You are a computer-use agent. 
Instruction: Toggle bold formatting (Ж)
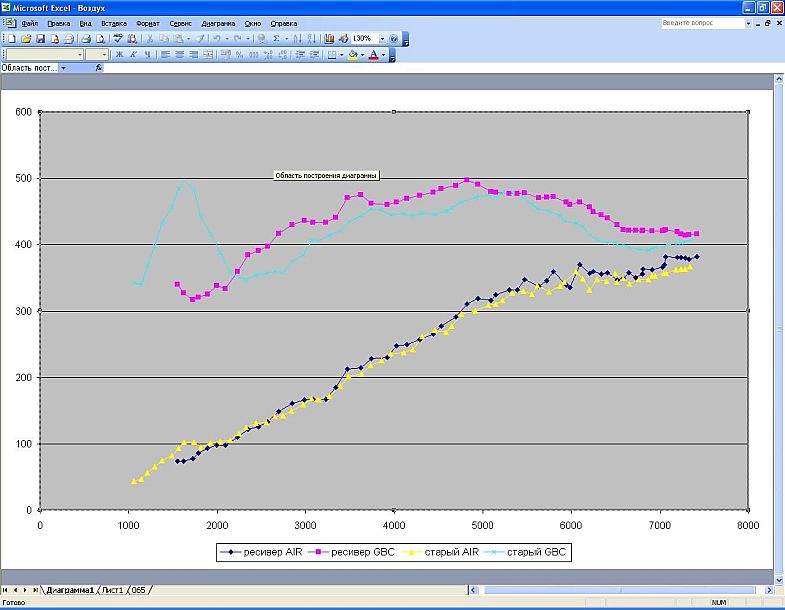tap(120, 55)
